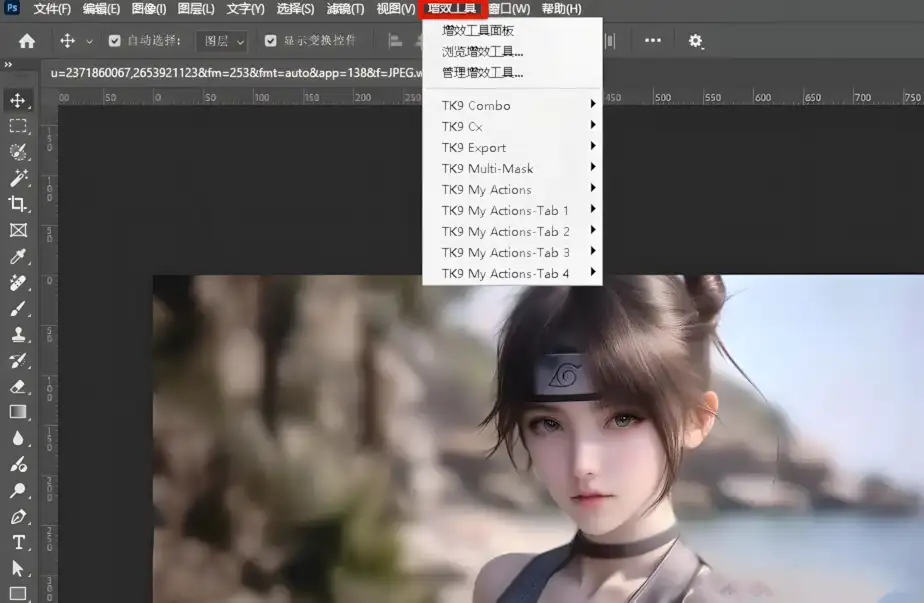Click the distribute icon right of the menu
Image resolution: width=924 pixels, height=603 pixels.
(610, 41)
